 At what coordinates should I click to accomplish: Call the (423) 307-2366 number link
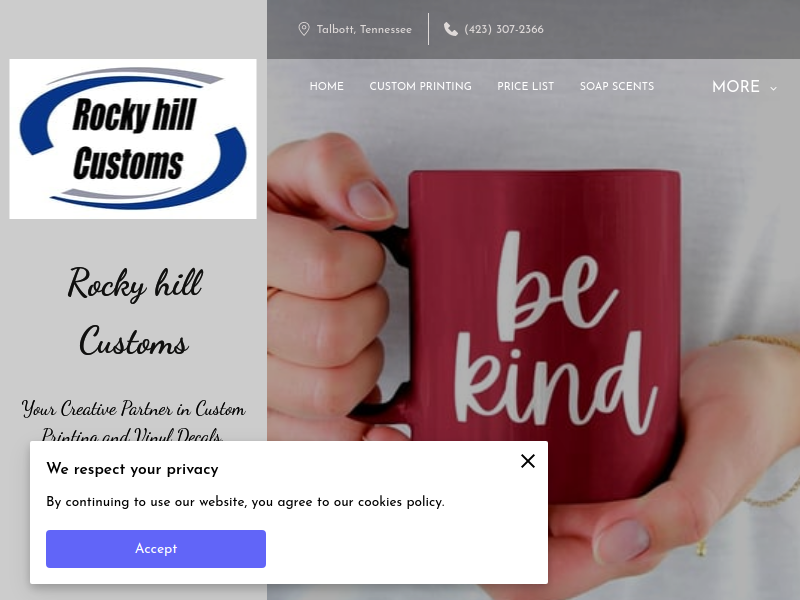pyautogui.click(x=504, y=30)
